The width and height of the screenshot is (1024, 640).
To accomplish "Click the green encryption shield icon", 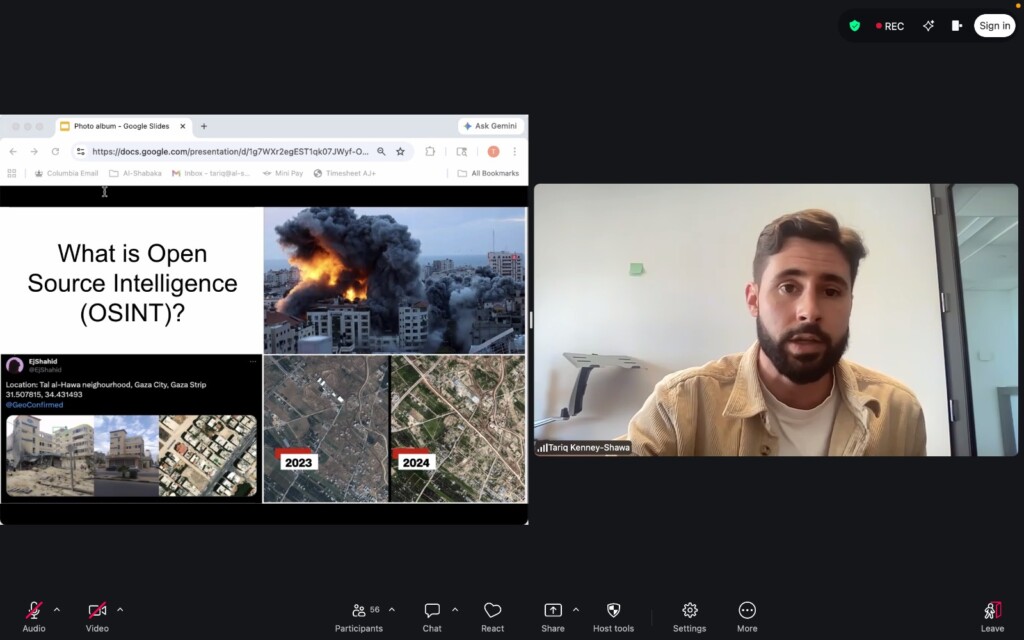I will point(854,26).
